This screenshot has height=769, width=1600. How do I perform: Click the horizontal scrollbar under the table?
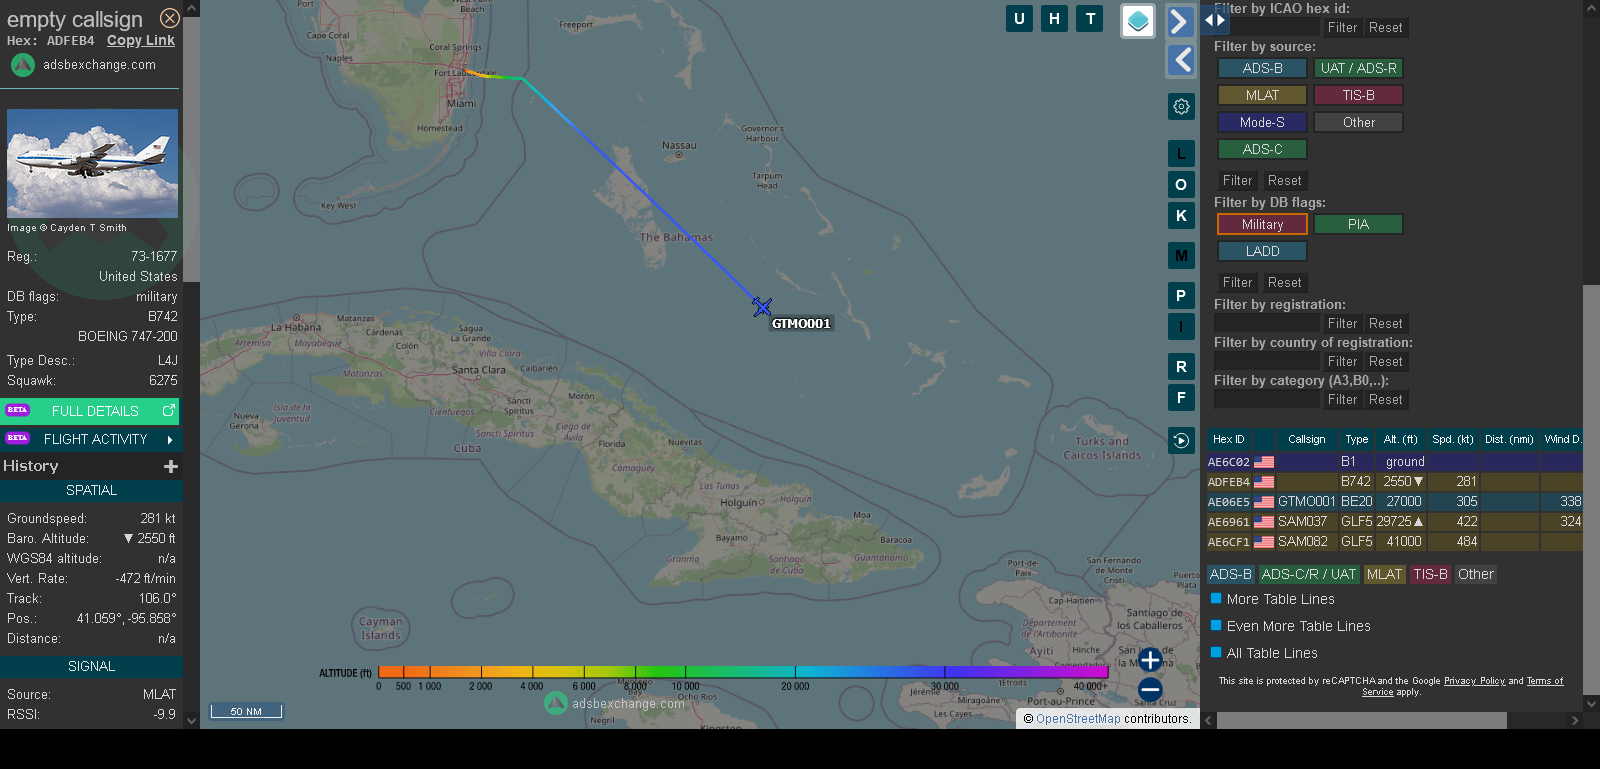[x=1362, y=720]
